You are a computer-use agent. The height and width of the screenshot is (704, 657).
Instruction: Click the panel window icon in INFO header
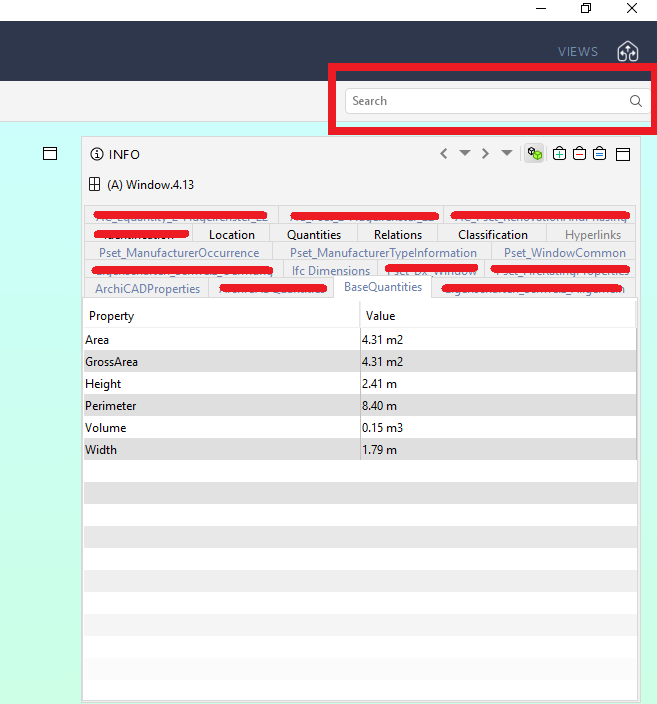[623, 154]
